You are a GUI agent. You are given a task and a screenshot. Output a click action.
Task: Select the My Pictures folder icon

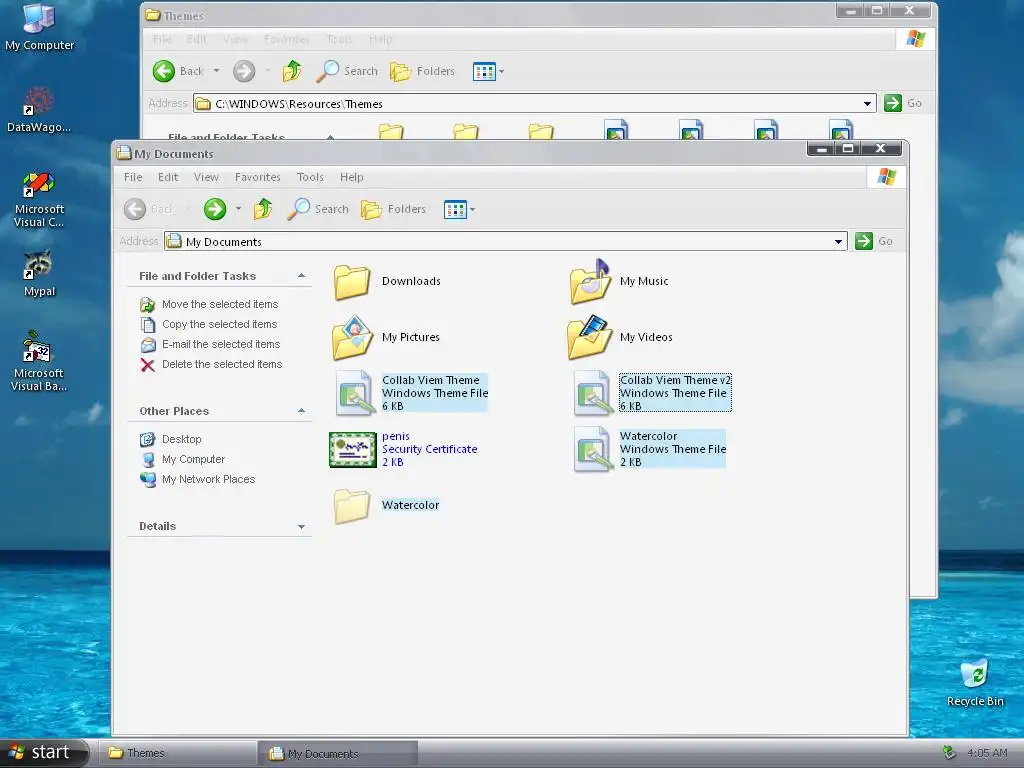pos(353,338)
